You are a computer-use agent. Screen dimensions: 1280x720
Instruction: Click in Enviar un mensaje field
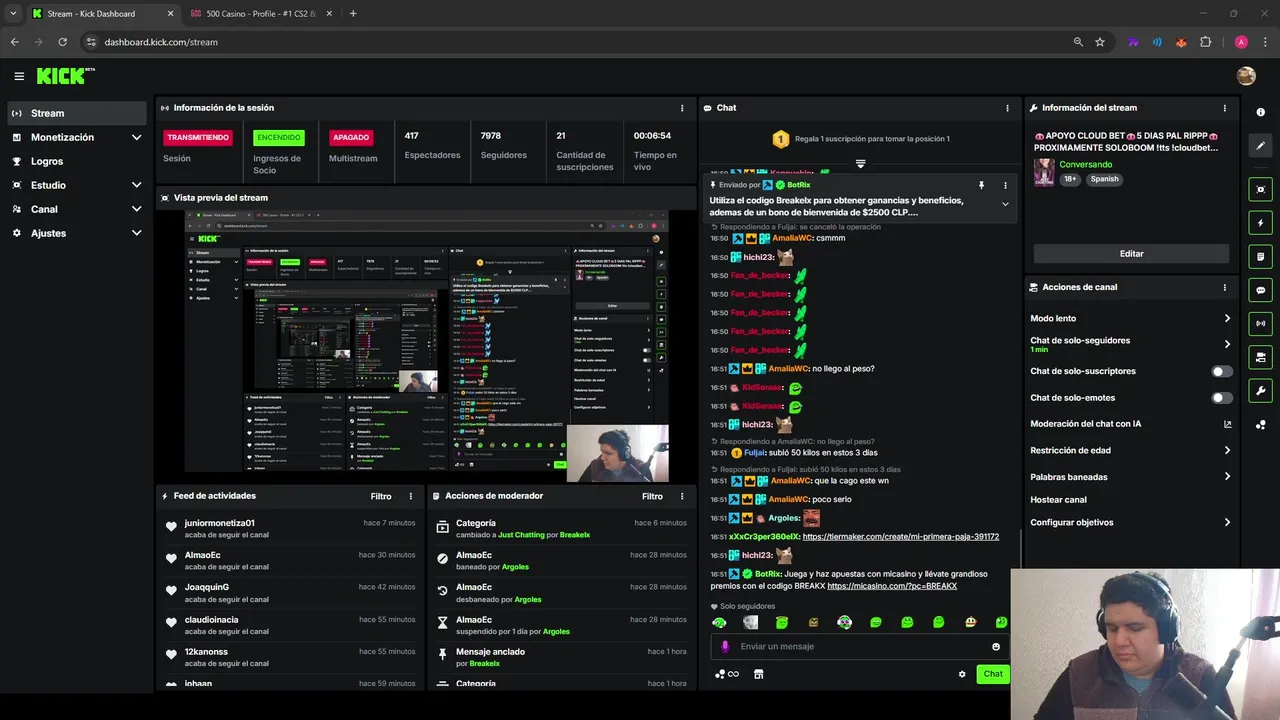860,647
